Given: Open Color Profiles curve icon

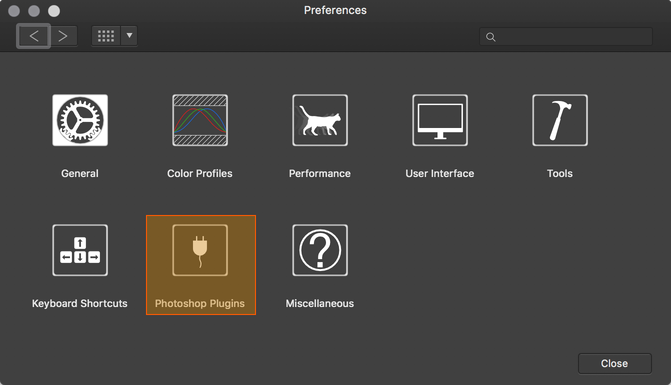Looking at the screenshot, I should click(x=200, y=120).
